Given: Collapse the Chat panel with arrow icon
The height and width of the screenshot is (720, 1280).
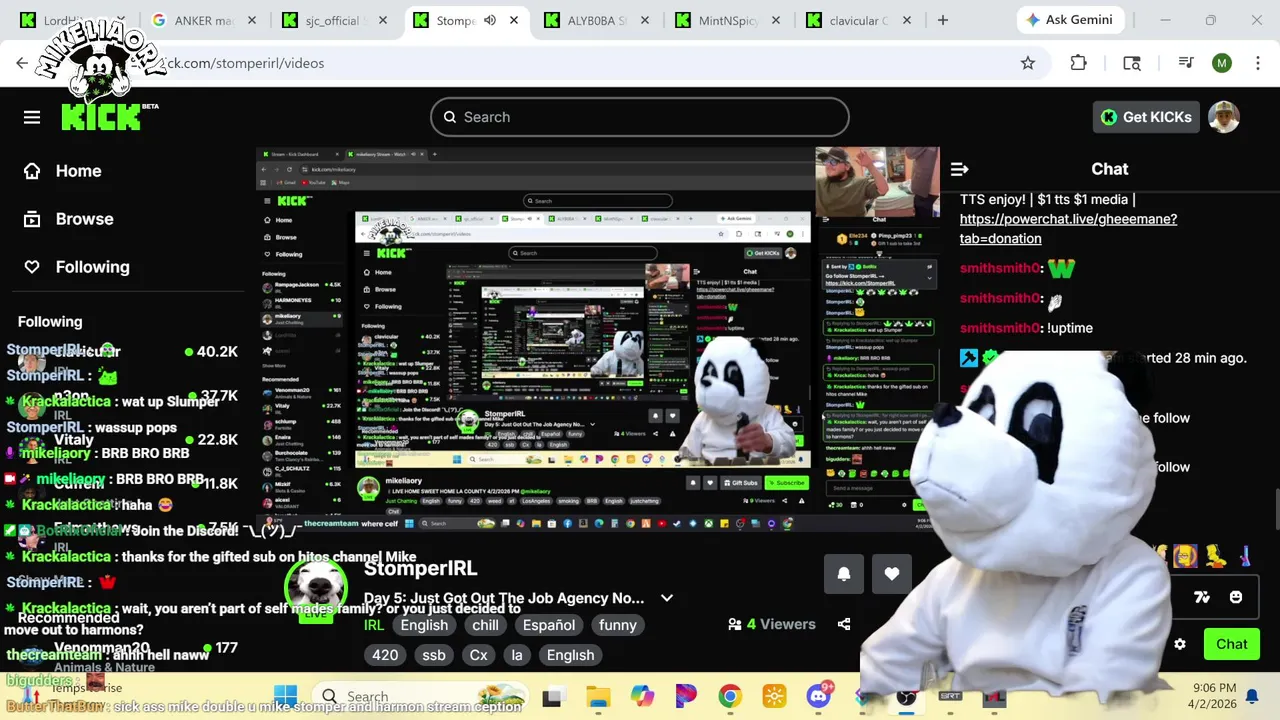Looking at the screenshot, I should 960,170.
